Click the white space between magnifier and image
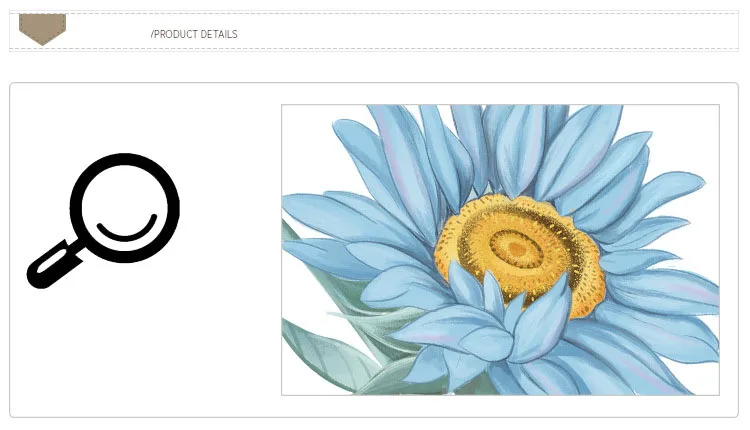Image resolution: width=750 pixels, height=430 pixels. pos(231,249)
